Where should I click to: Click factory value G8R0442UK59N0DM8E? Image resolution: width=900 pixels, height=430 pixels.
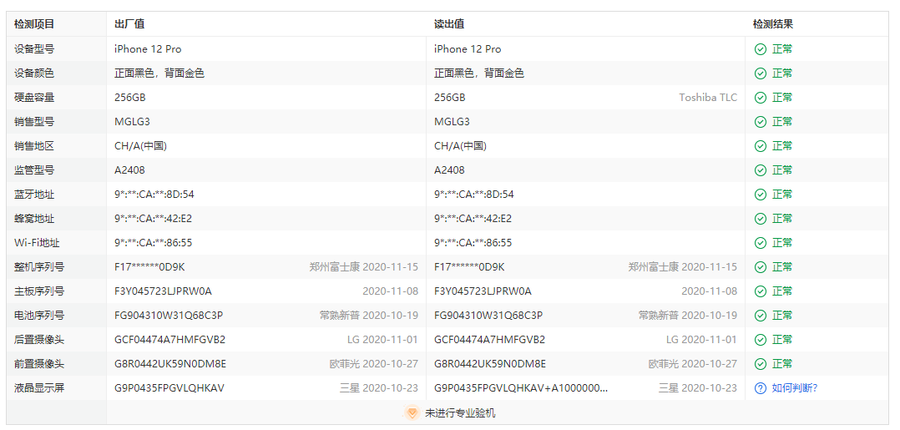coord(170,364)
